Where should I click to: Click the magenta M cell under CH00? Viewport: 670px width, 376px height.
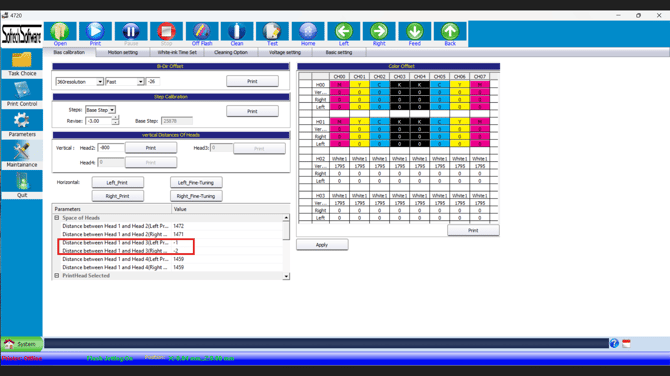[339, 85]
